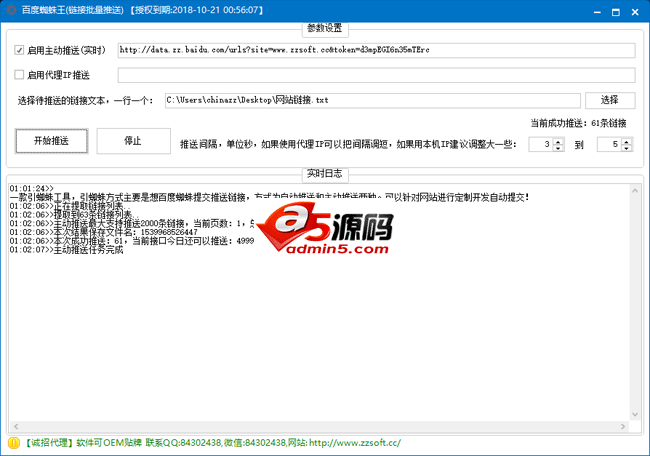Increase the maximum interval value of 5
The height and width of the screenshot is (456, 650).
(627, 141)
